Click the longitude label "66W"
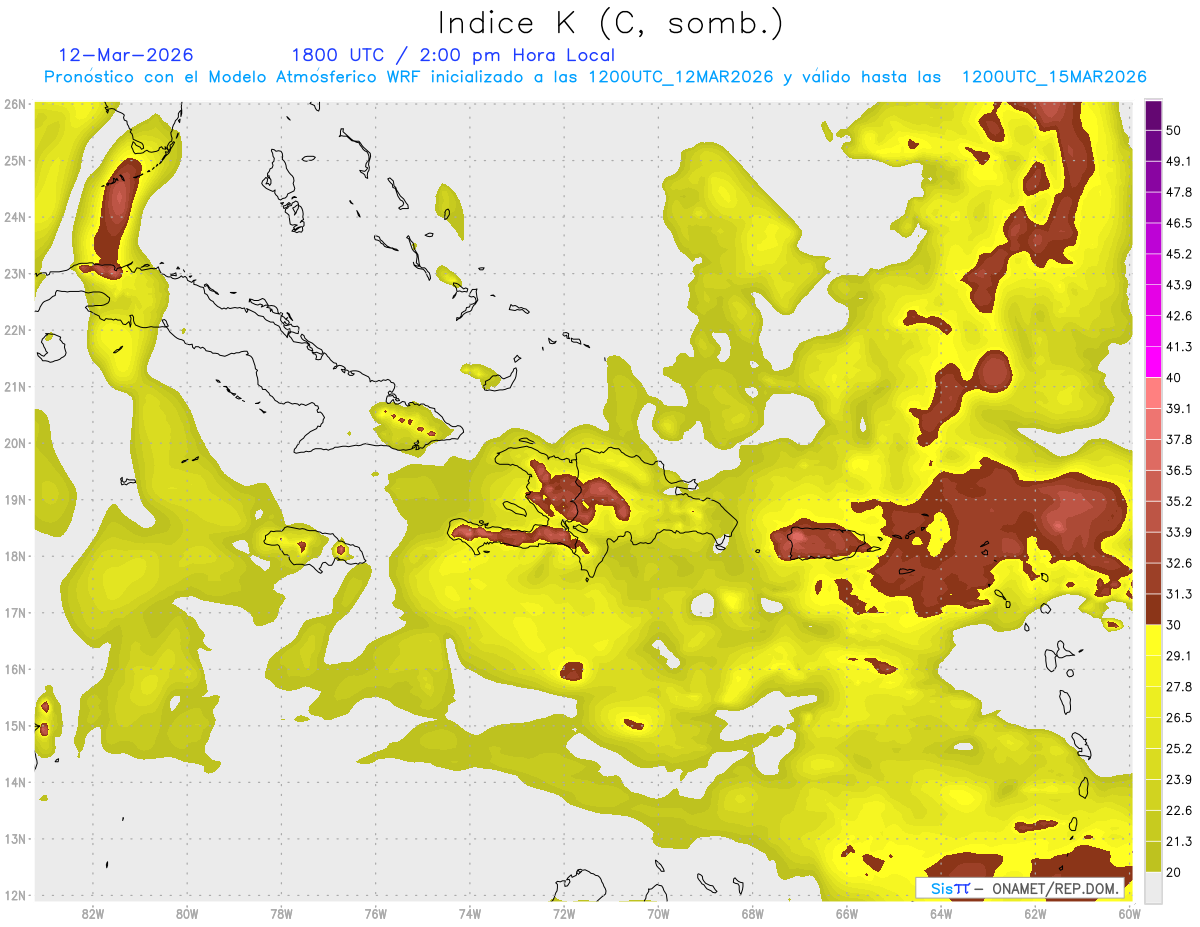 tap(847, 914)
